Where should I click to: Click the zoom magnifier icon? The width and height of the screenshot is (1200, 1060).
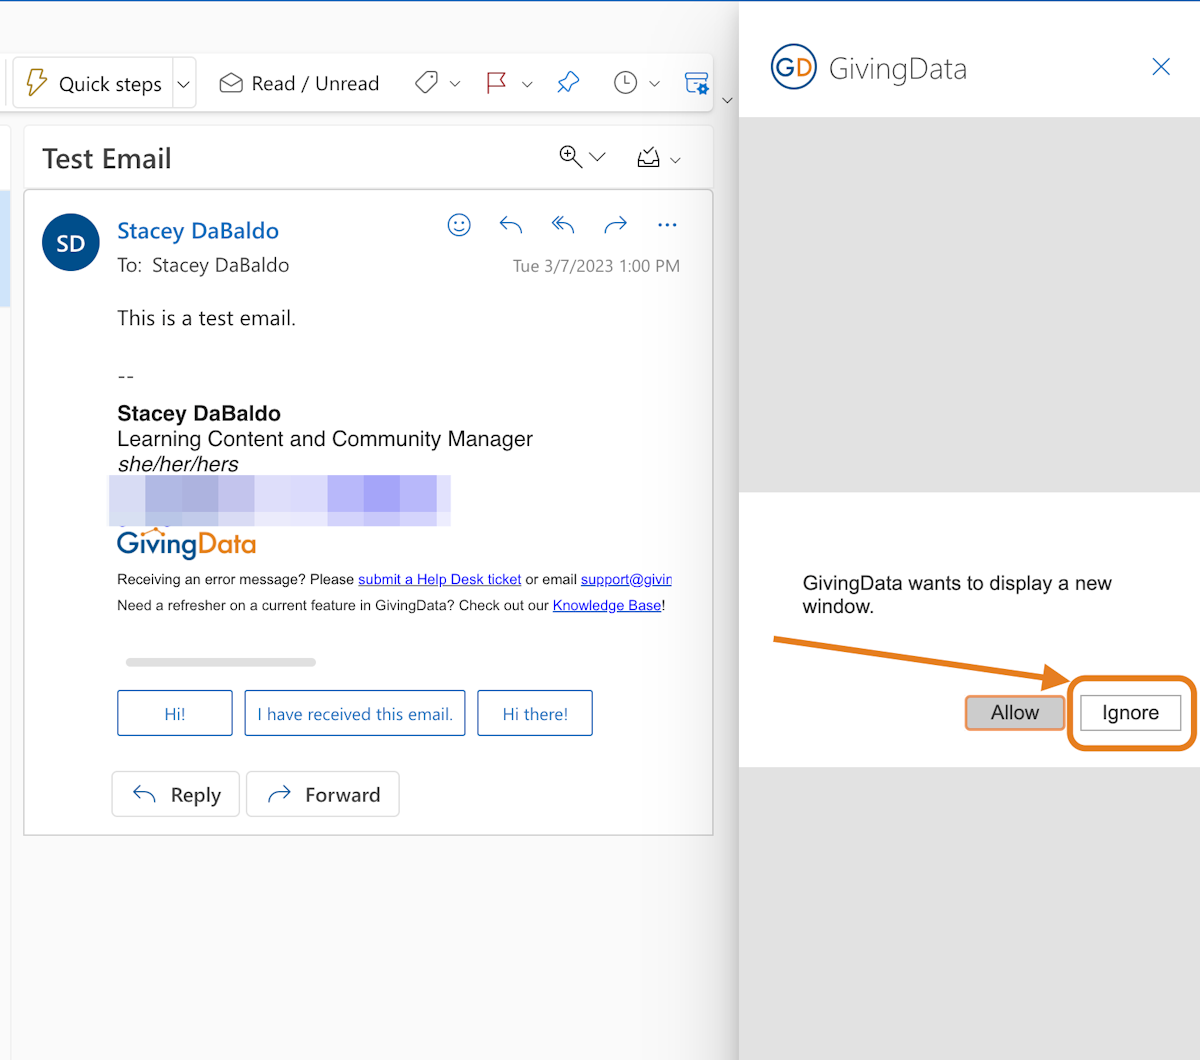[570, 157]
